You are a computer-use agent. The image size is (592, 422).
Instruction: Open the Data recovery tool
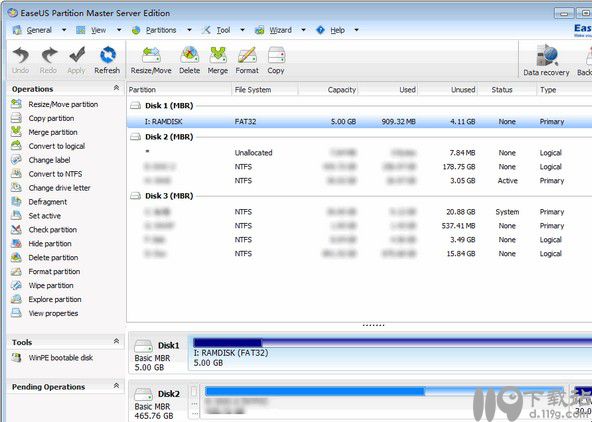546,61
